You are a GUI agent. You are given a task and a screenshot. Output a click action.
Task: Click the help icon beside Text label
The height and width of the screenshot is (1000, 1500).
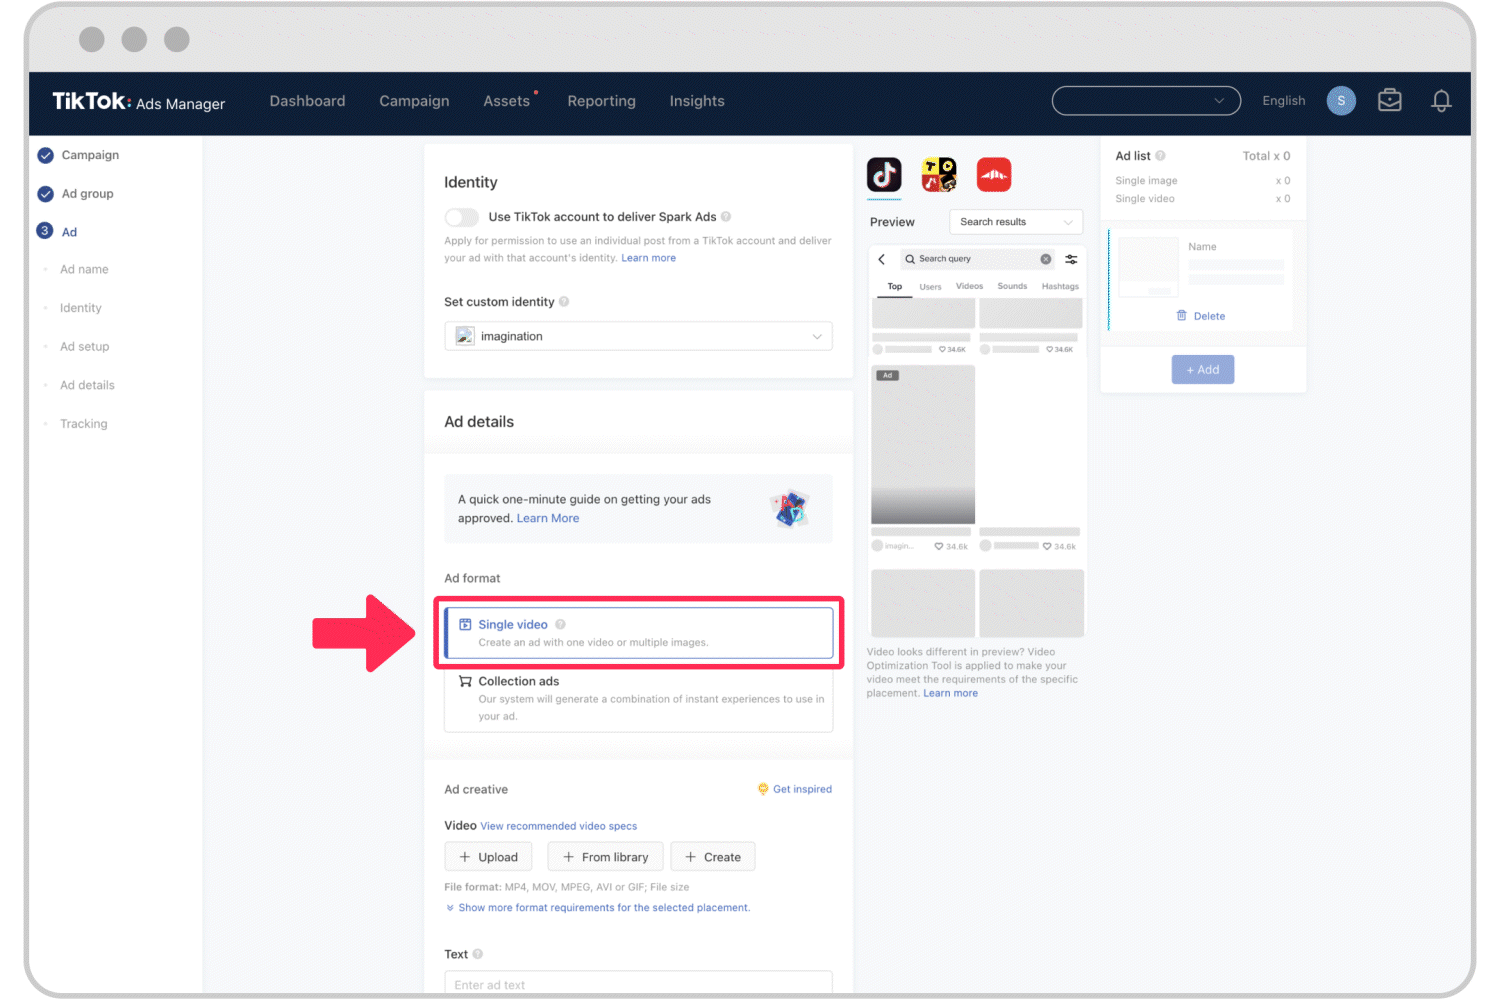pos(478,954)
